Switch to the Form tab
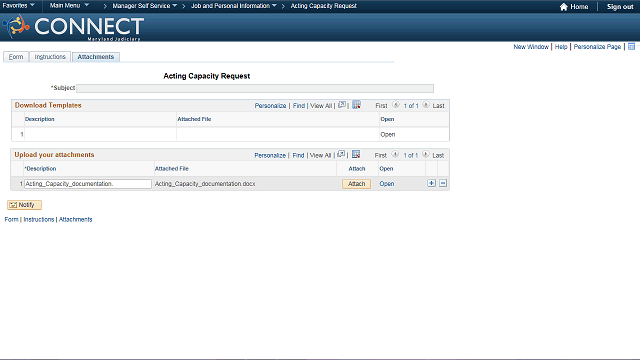This screenshot has height=360, width=640. [16, 57]
